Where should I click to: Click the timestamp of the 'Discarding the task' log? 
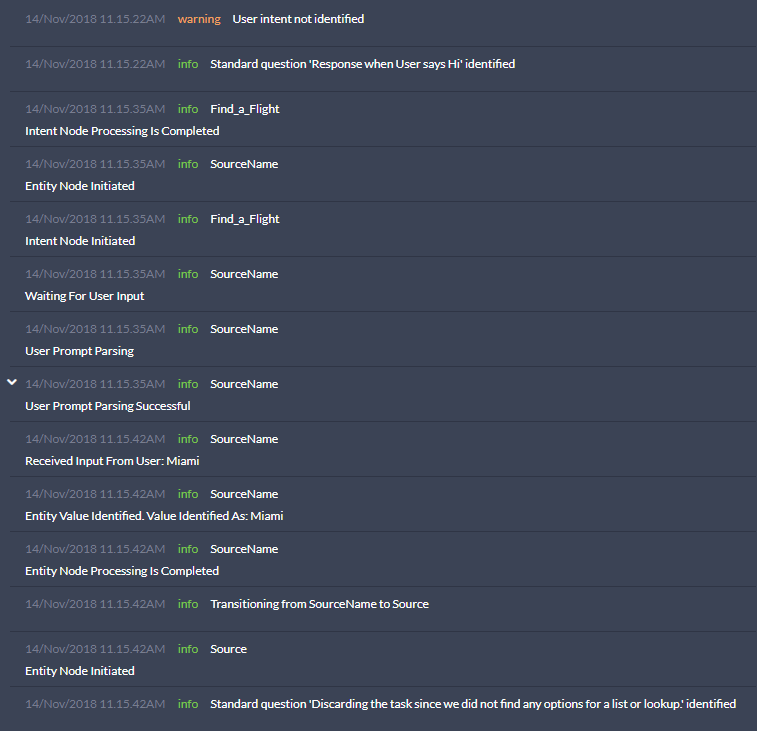[95, 704]
